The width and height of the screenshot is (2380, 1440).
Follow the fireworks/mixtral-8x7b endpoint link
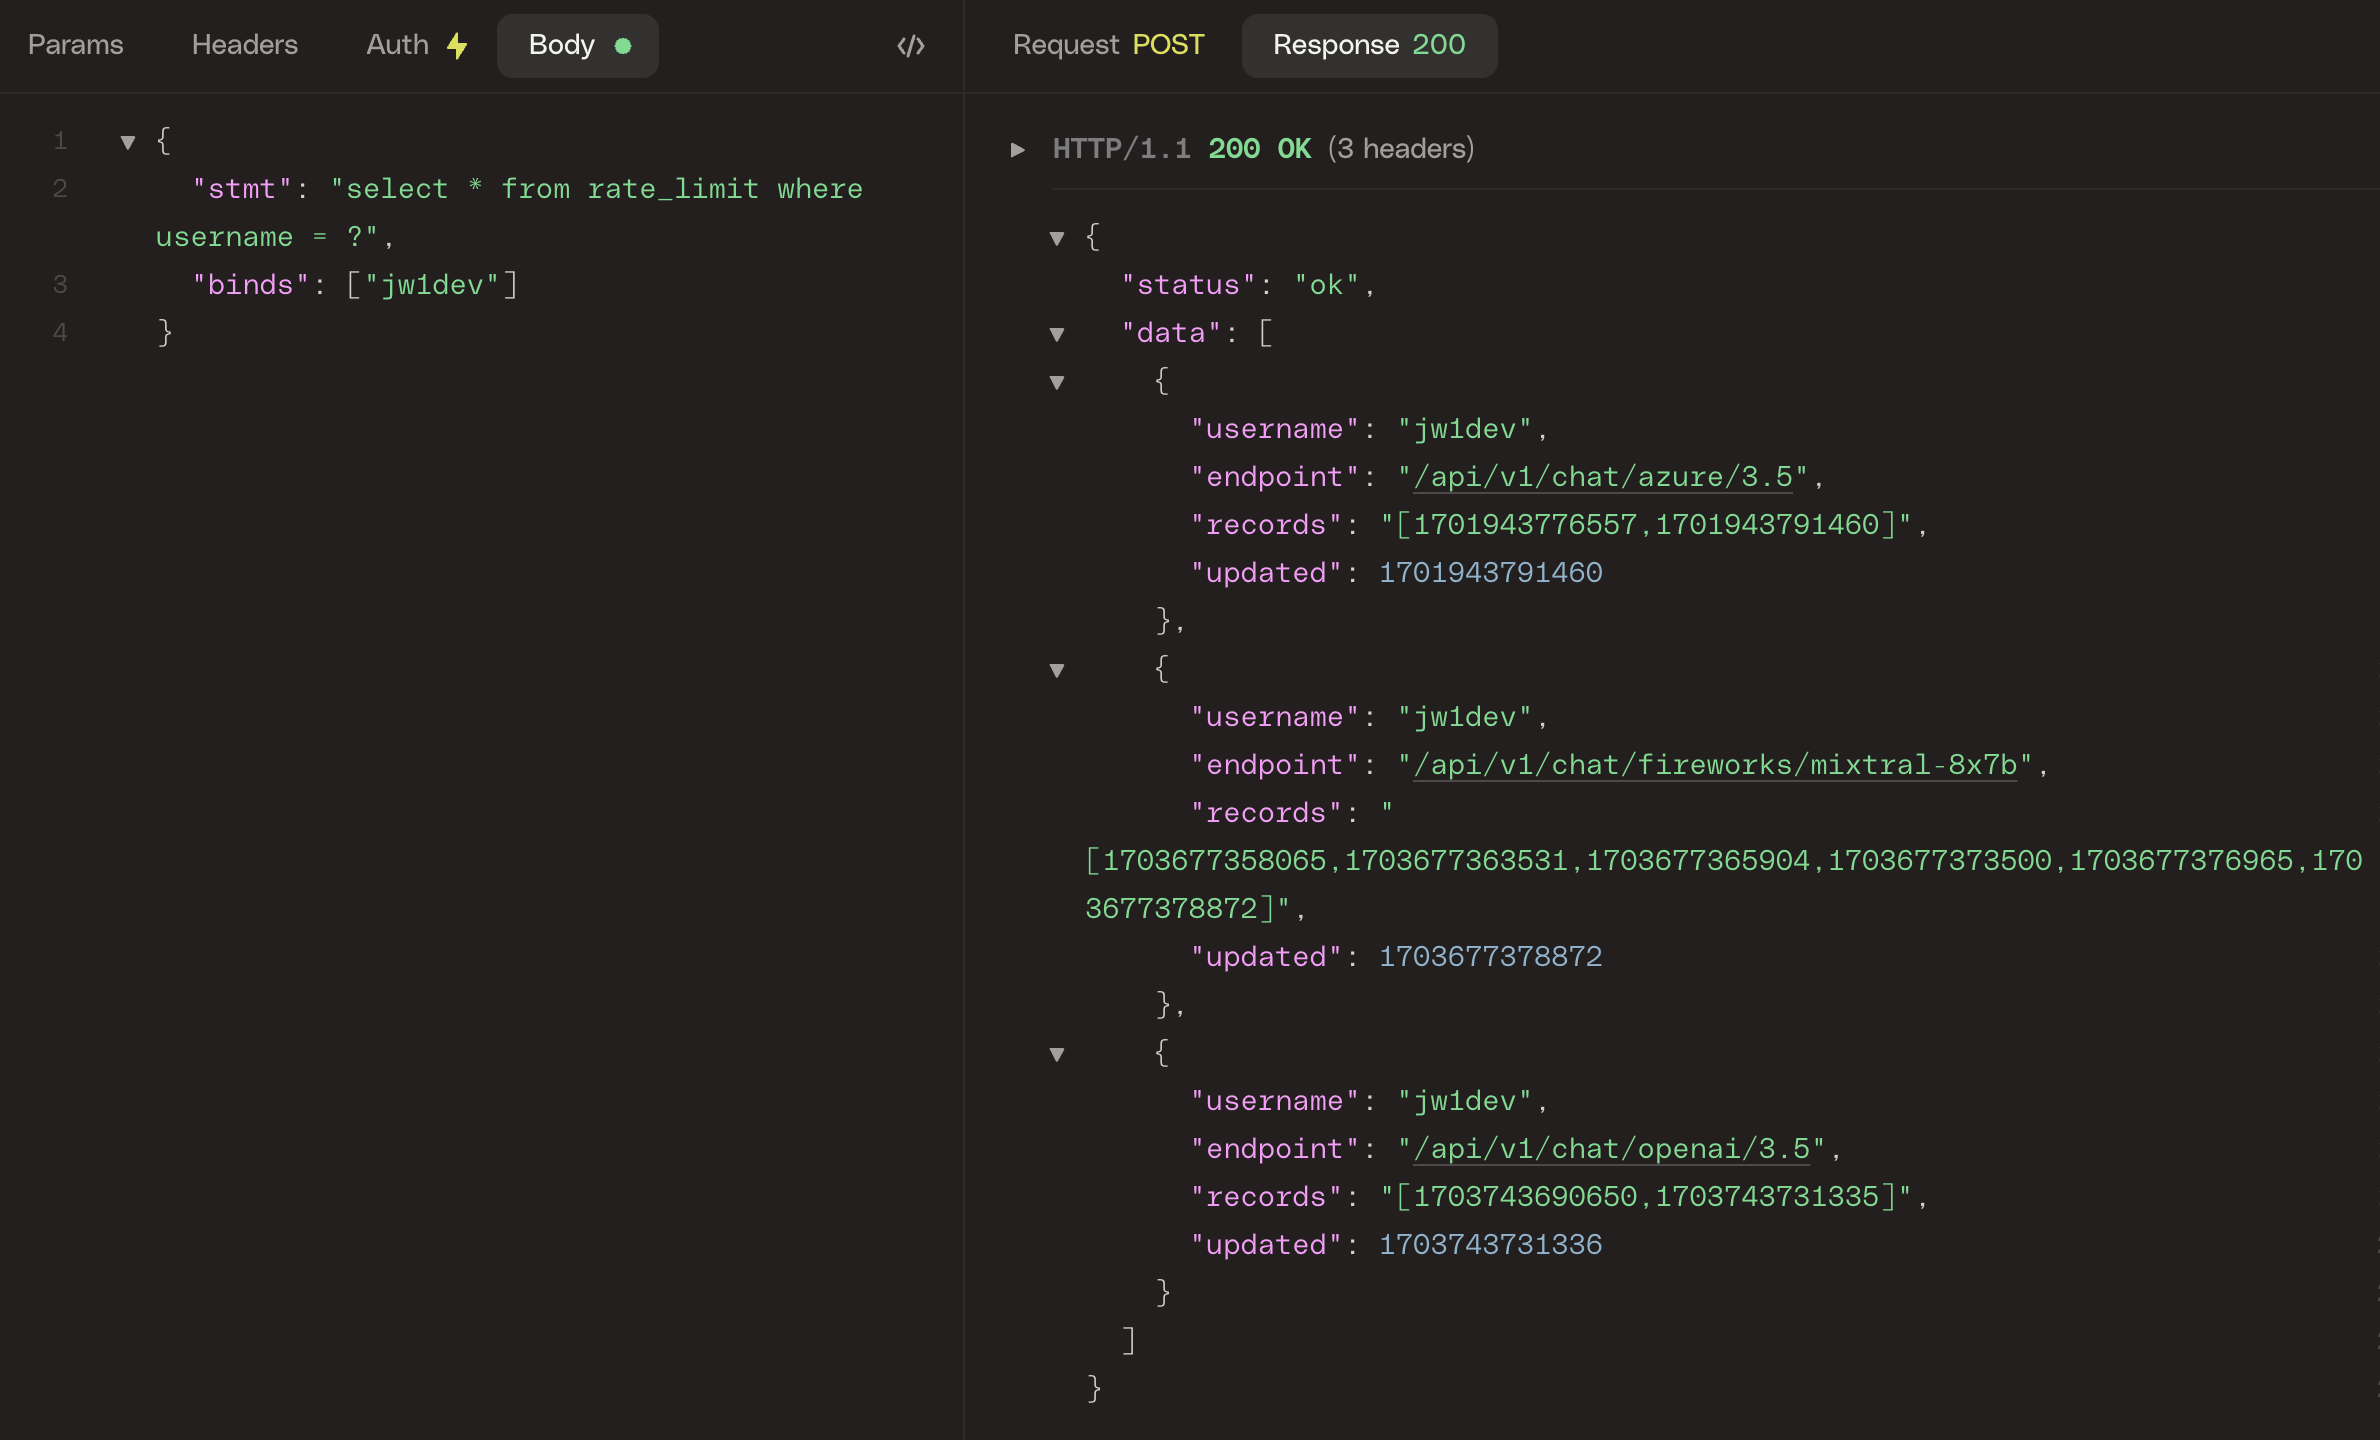coord(1714,765)
